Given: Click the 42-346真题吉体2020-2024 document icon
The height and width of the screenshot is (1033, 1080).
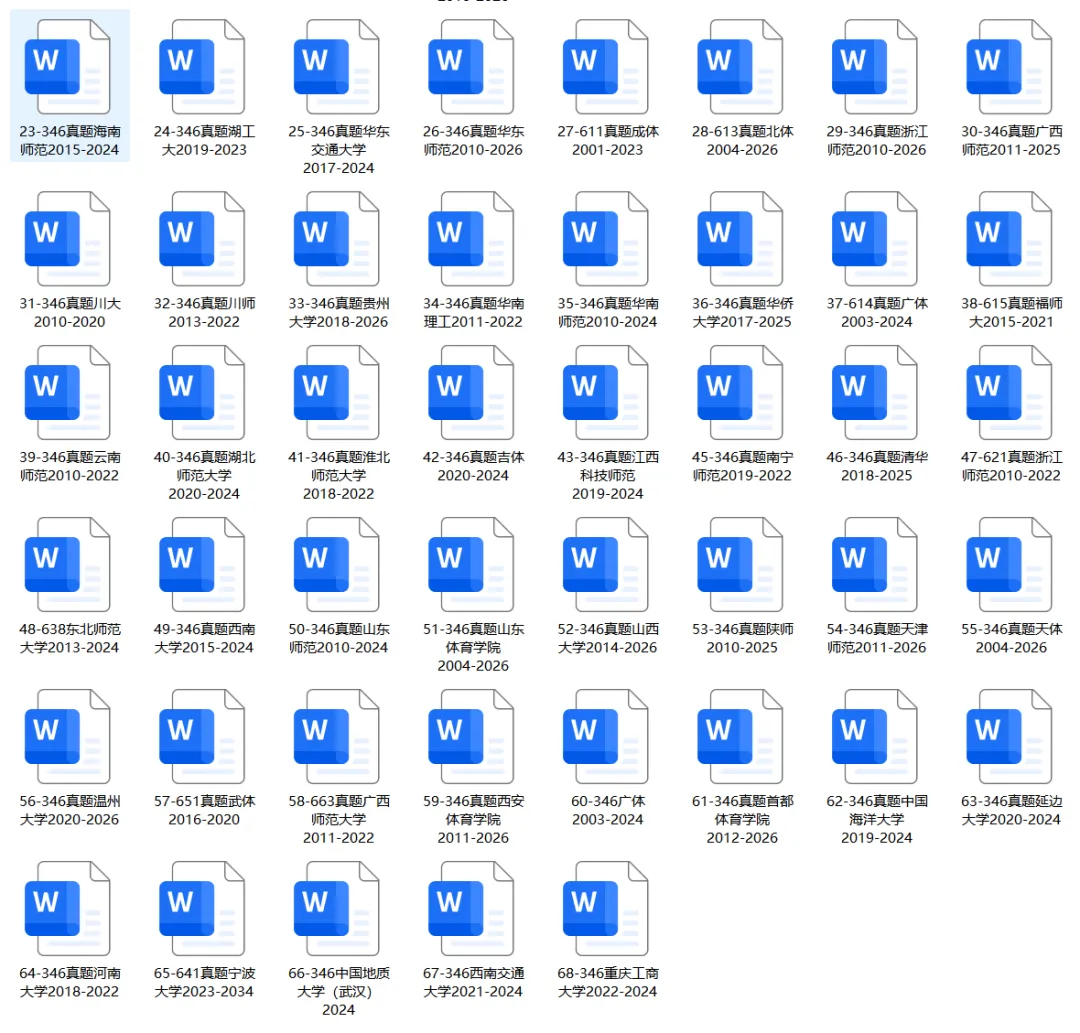Looking at the screenshot, I should pyautogui.click(x=471, y=393).
